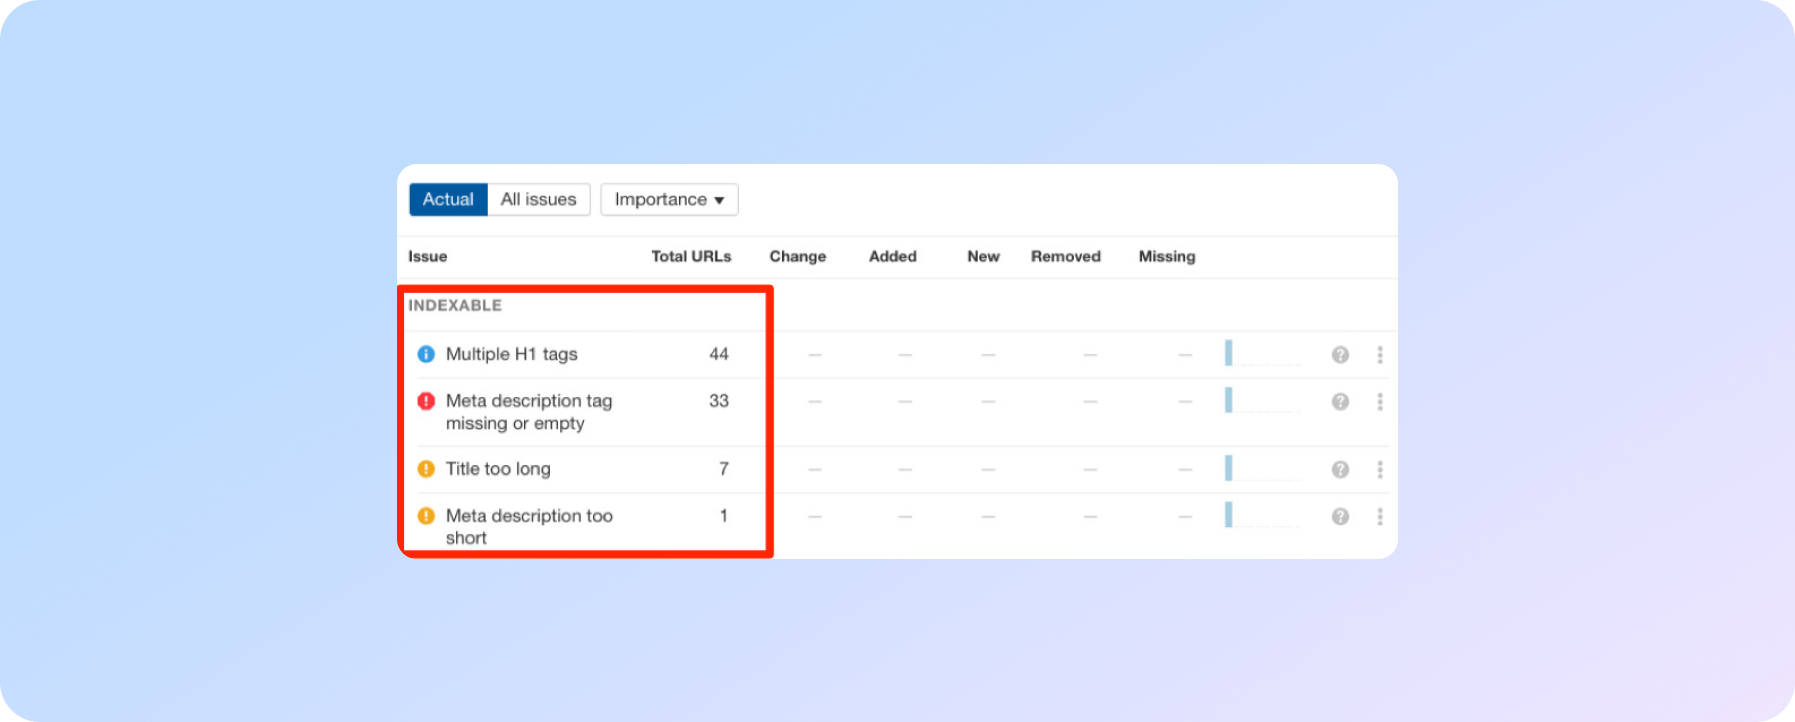This screenshot has width=1795, height=722.
Task: Open the Title too long issue
Action: 498,469
